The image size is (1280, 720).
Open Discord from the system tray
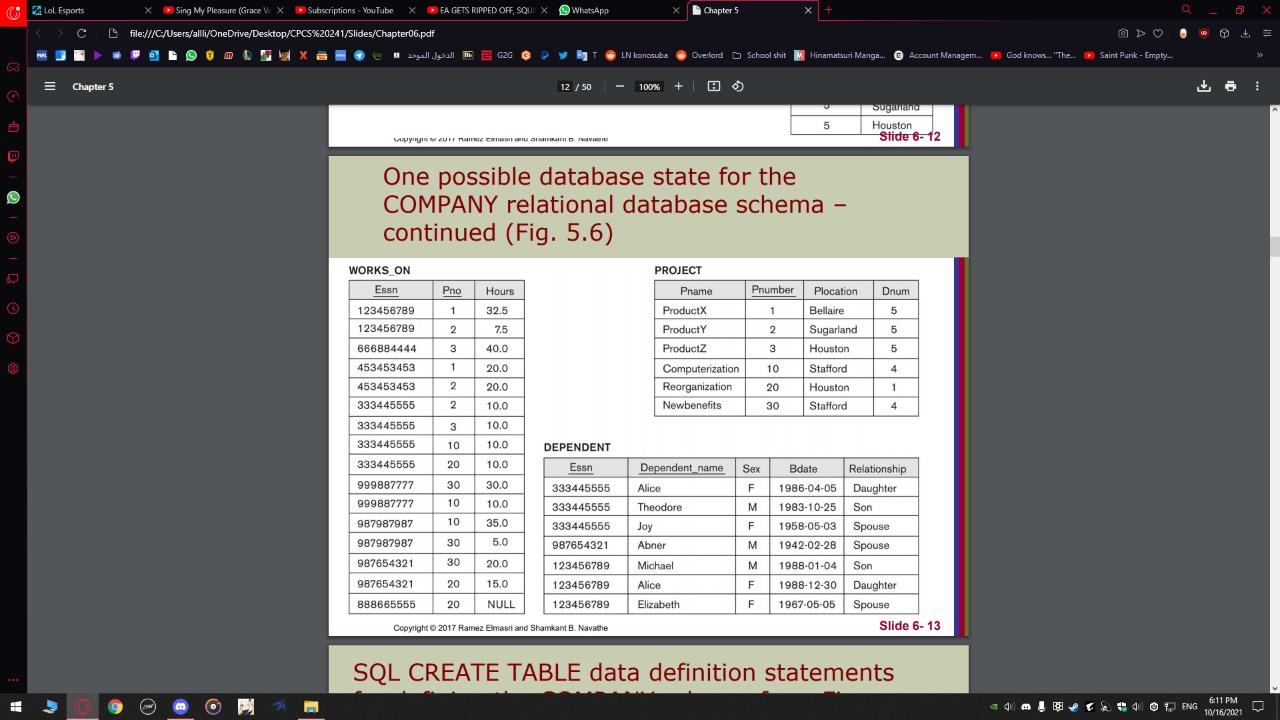pos(1026,707)
